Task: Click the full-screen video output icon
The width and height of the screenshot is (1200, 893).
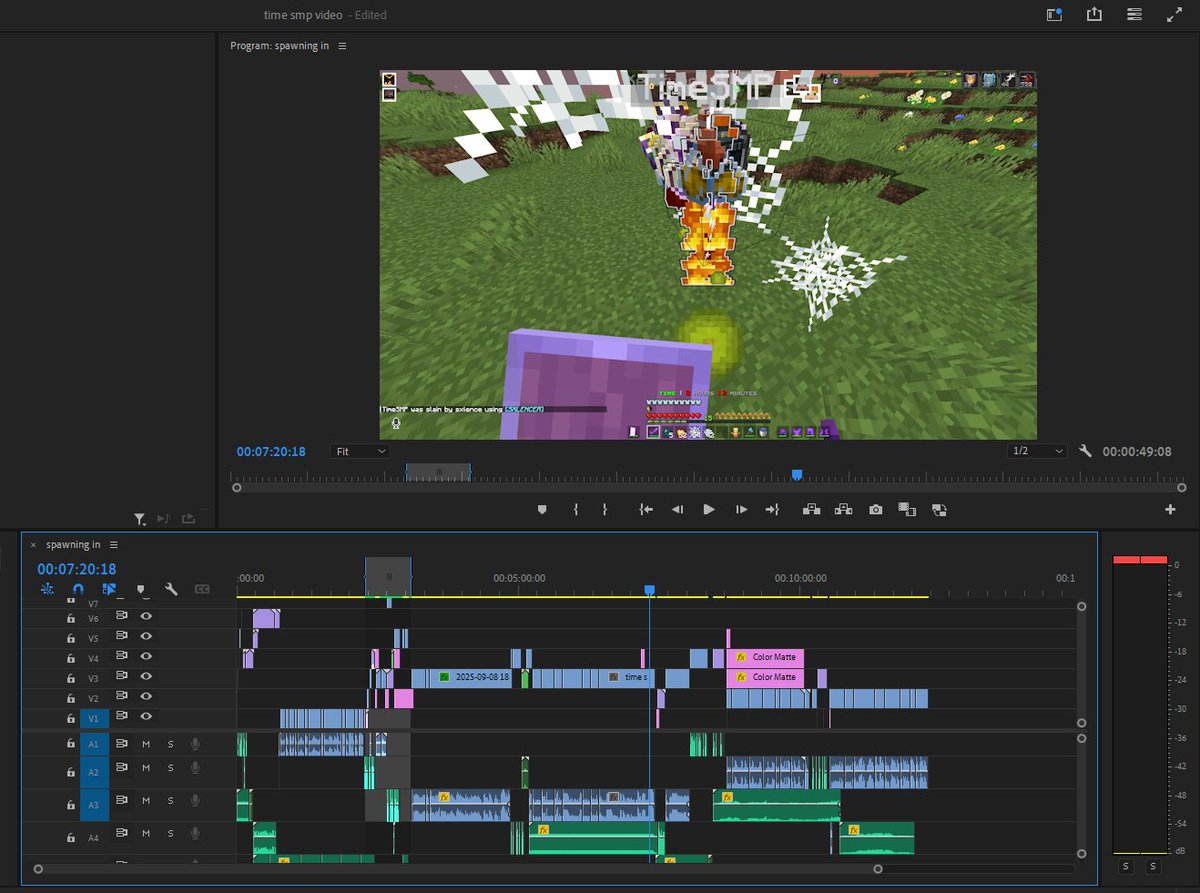Action: [x=1174, y=14]
